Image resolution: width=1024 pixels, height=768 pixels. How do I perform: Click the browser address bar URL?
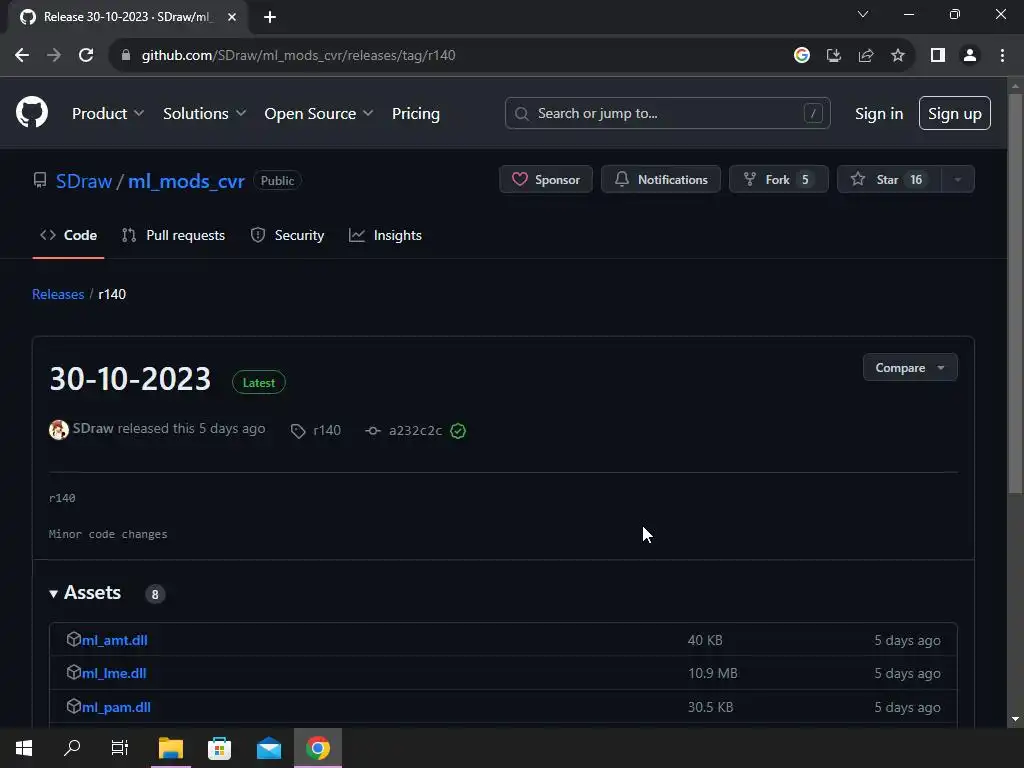tap(298, 56)
